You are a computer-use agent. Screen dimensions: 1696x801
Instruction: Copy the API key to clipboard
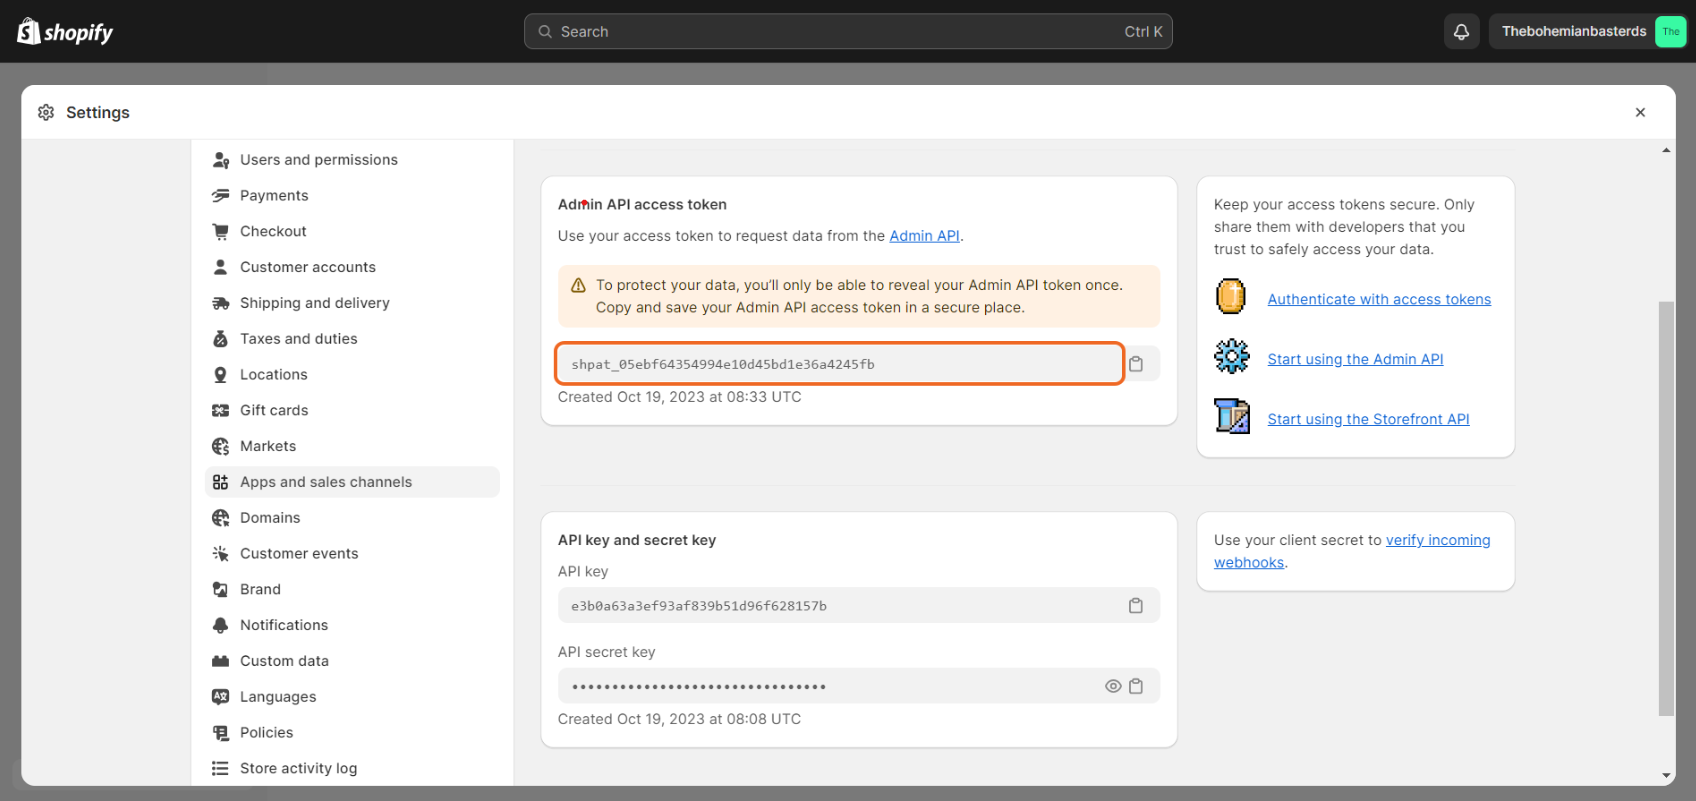1136,606
